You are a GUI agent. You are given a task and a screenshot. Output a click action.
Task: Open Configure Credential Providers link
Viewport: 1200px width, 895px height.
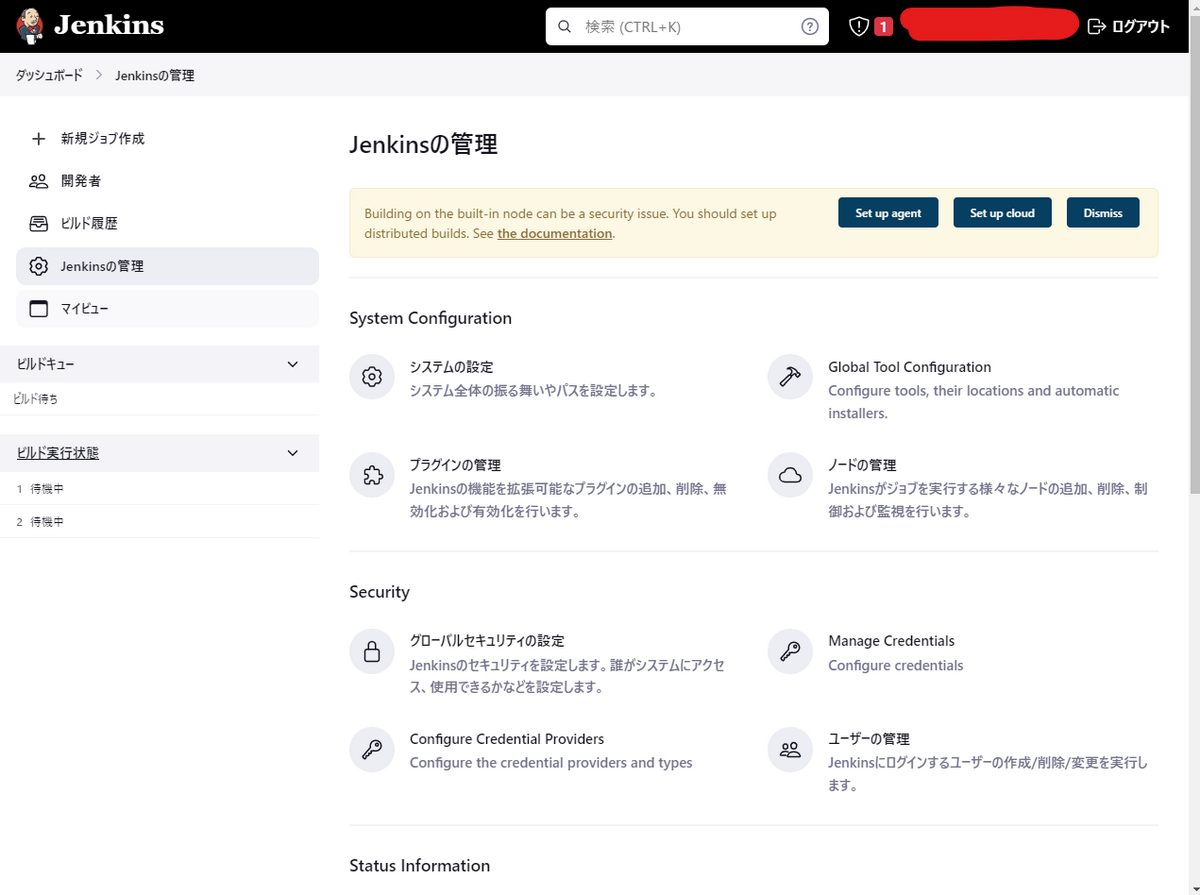[x=507, y=739]
